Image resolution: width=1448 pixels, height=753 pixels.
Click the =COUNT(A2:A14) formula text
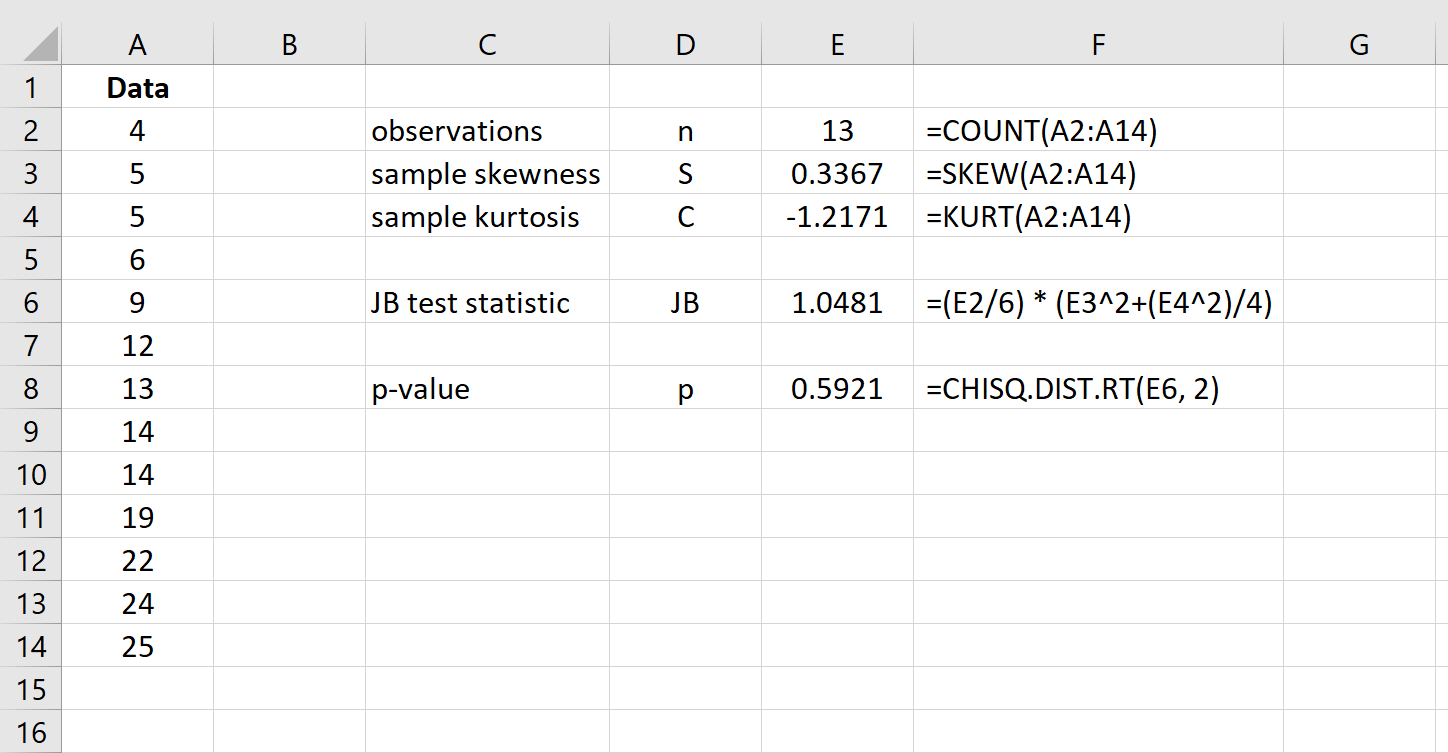pyautogui.click(x=1043, y=131)
